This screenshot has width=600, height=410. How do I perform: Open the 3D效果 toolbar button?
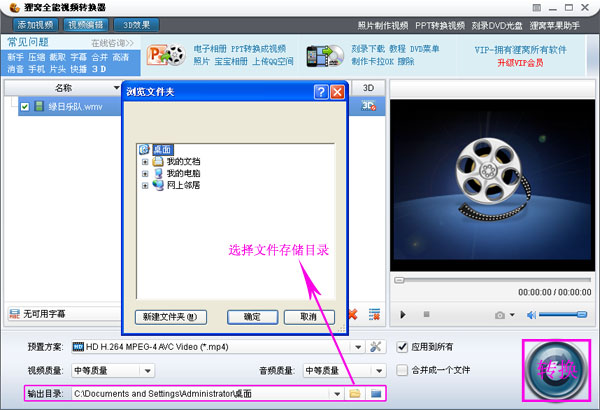[x=137, y=25]
